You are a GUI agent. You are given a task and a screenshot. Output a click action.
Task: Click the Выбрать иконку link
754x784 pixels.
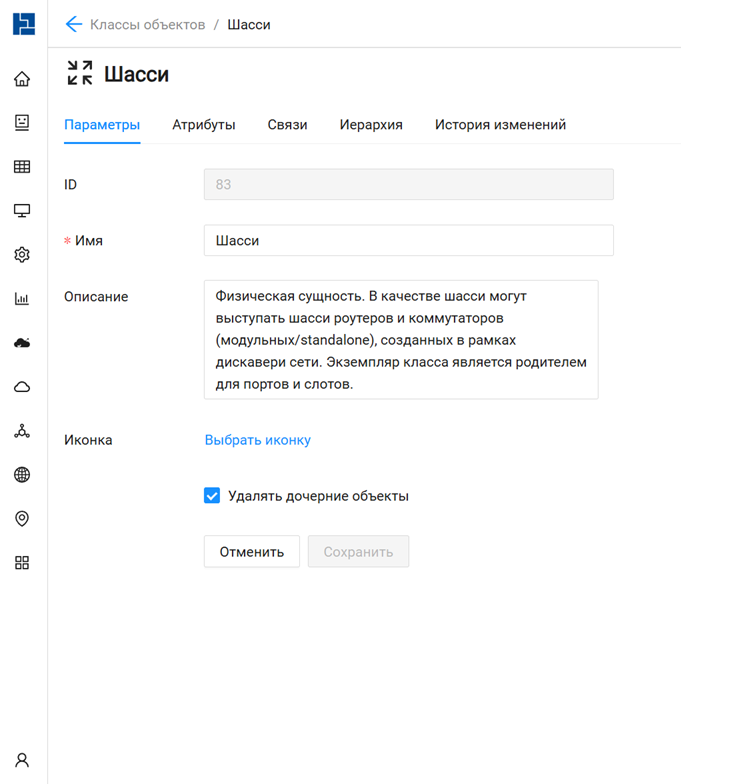257,440
